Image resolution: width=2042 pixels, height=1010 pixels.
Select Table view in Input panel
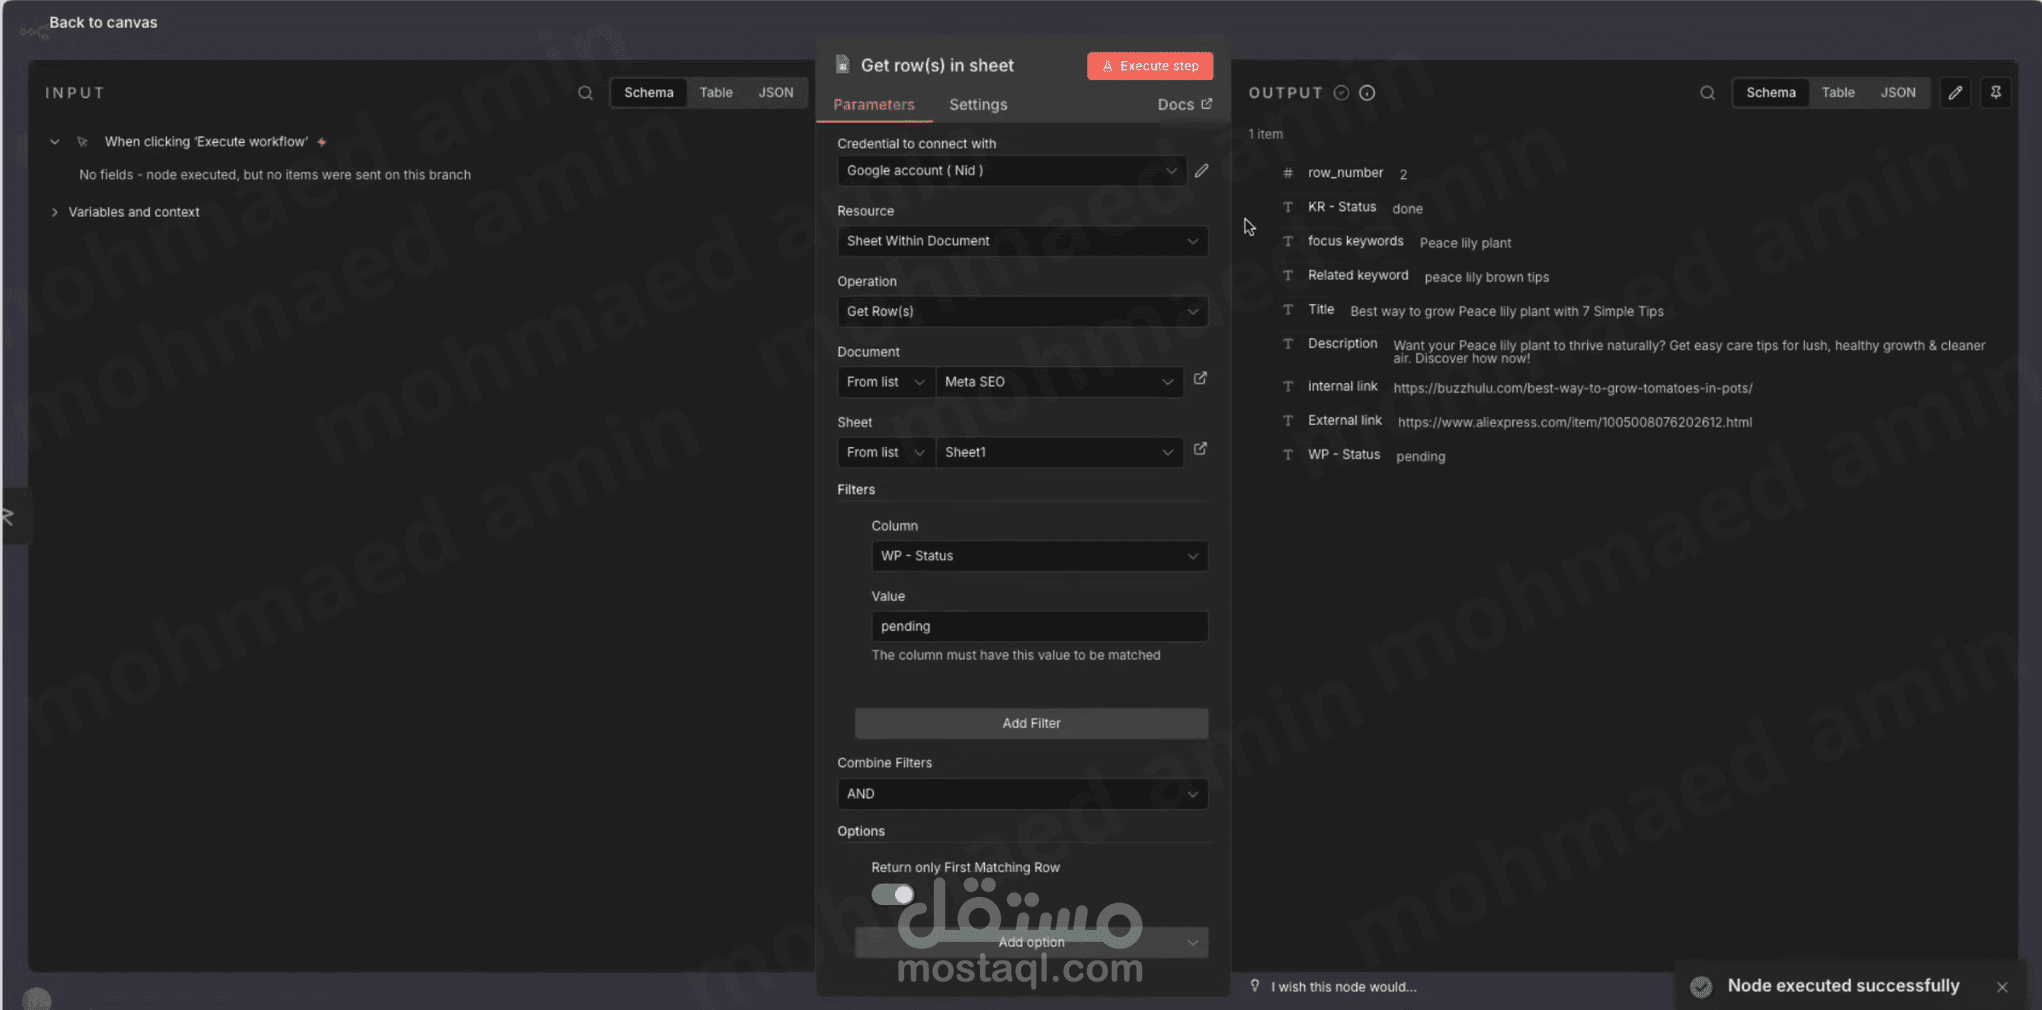tap(716, 92)
